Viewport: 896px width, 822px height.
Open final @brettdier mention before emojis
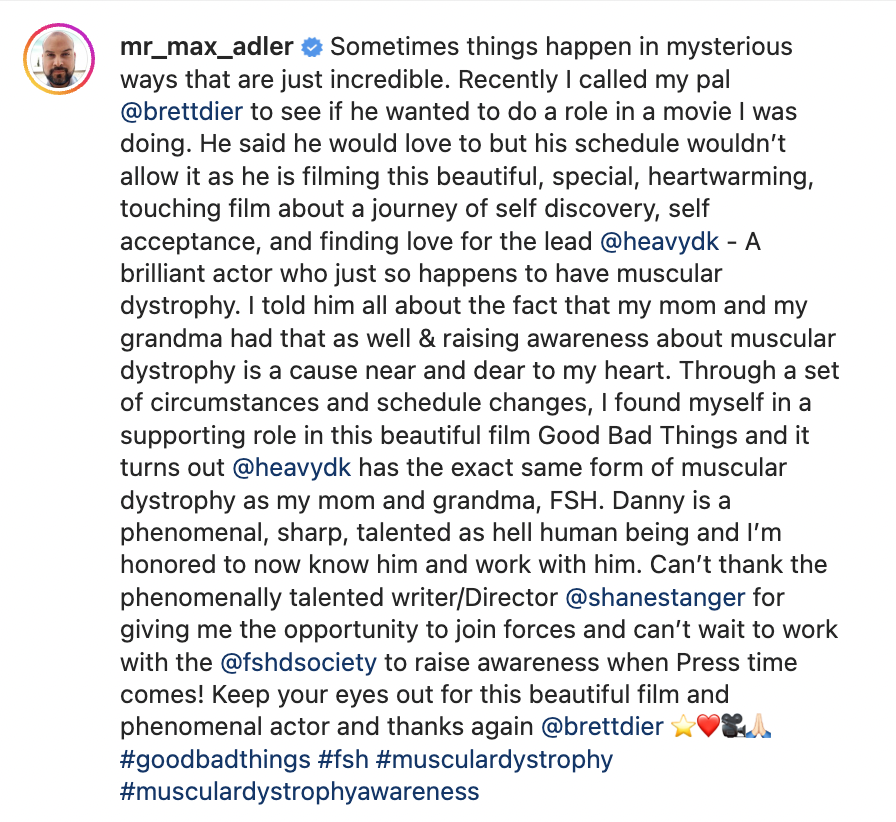tap(602, 727)
